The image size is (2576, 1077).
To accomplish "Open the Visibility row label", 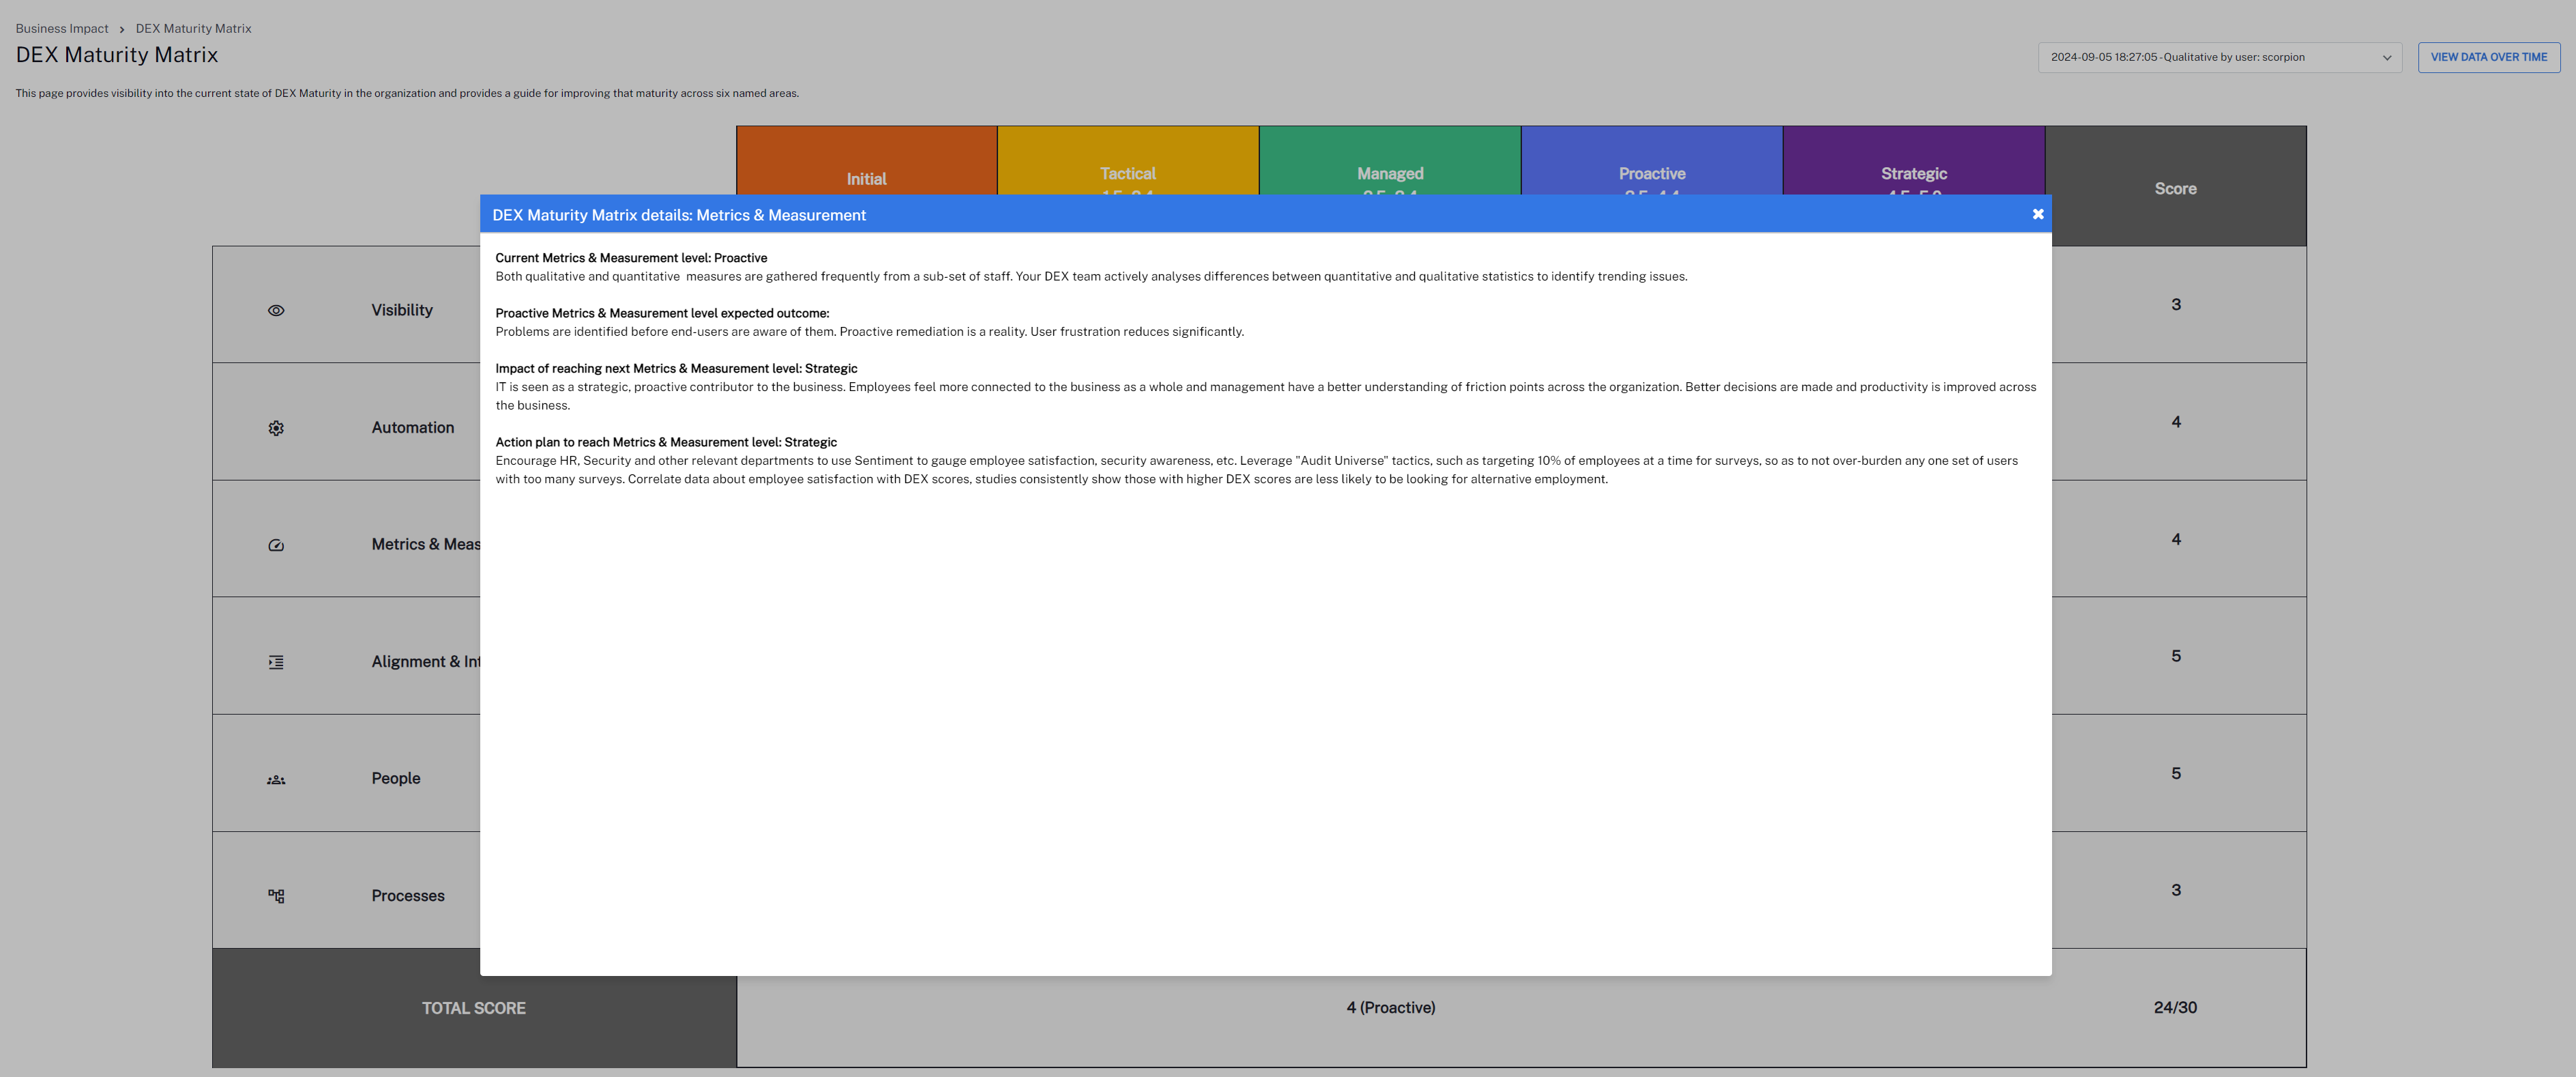I will [x=402, y=310].
